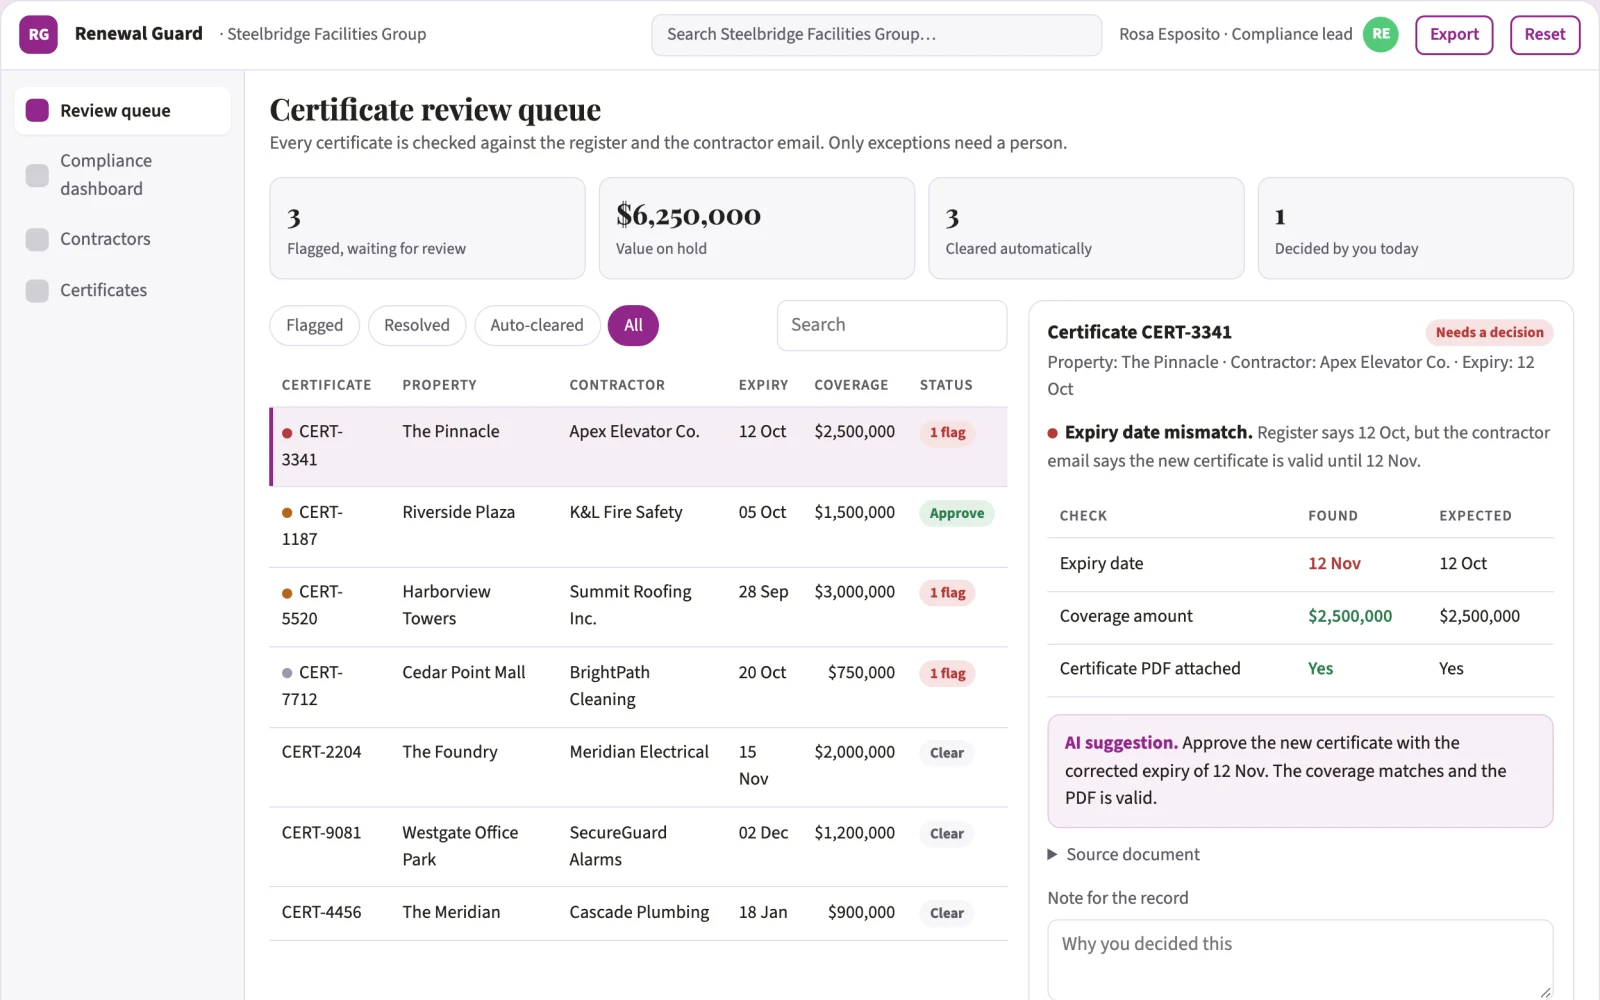Click the Value on hold card
The height and width of the screenshot is (1000, 1600).
click(757, 228)
